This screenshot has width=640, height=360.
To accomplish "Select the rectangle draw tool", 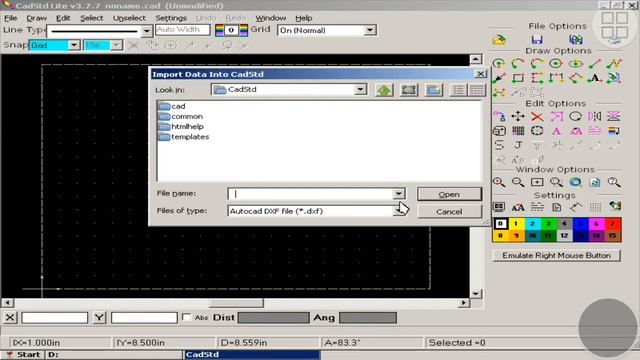I will (x=518, y=78).
